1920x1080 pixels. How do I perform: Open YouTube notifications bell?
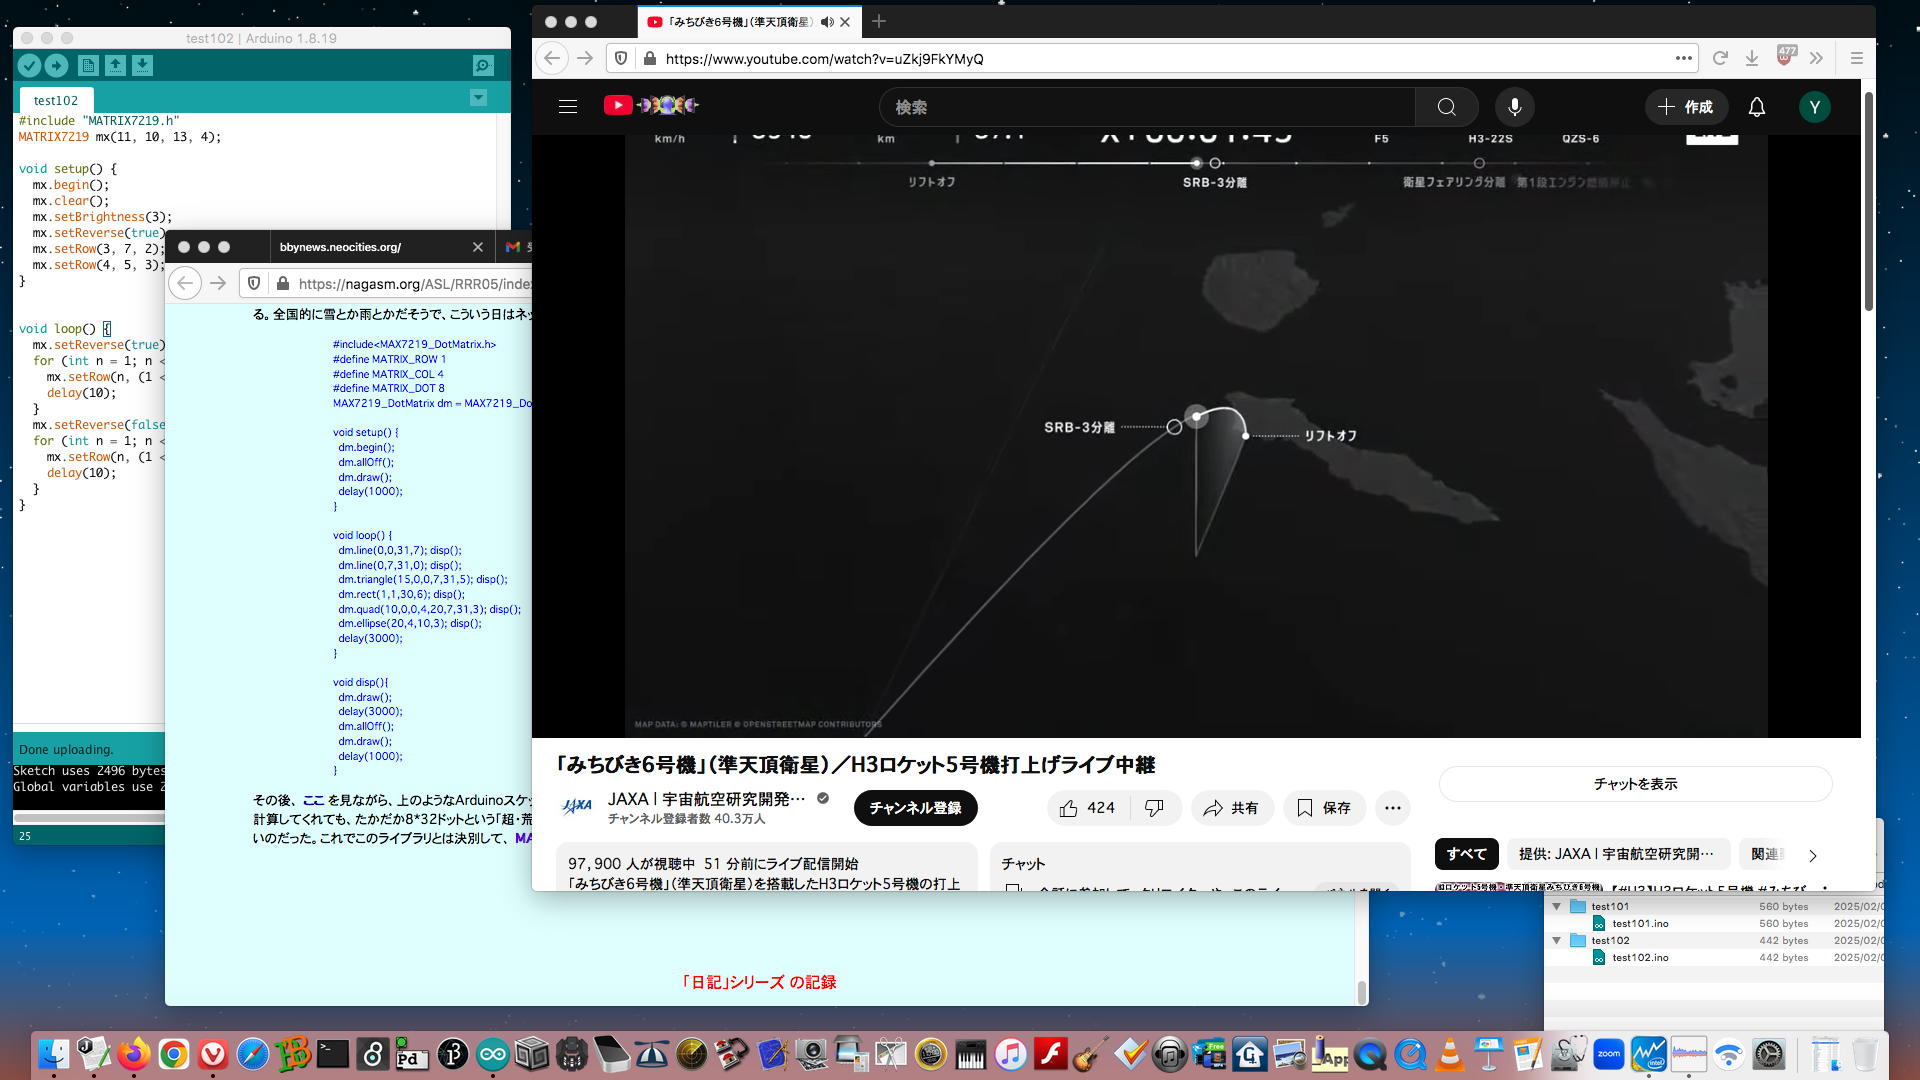pyautogui.click(x=1756, y=107)
